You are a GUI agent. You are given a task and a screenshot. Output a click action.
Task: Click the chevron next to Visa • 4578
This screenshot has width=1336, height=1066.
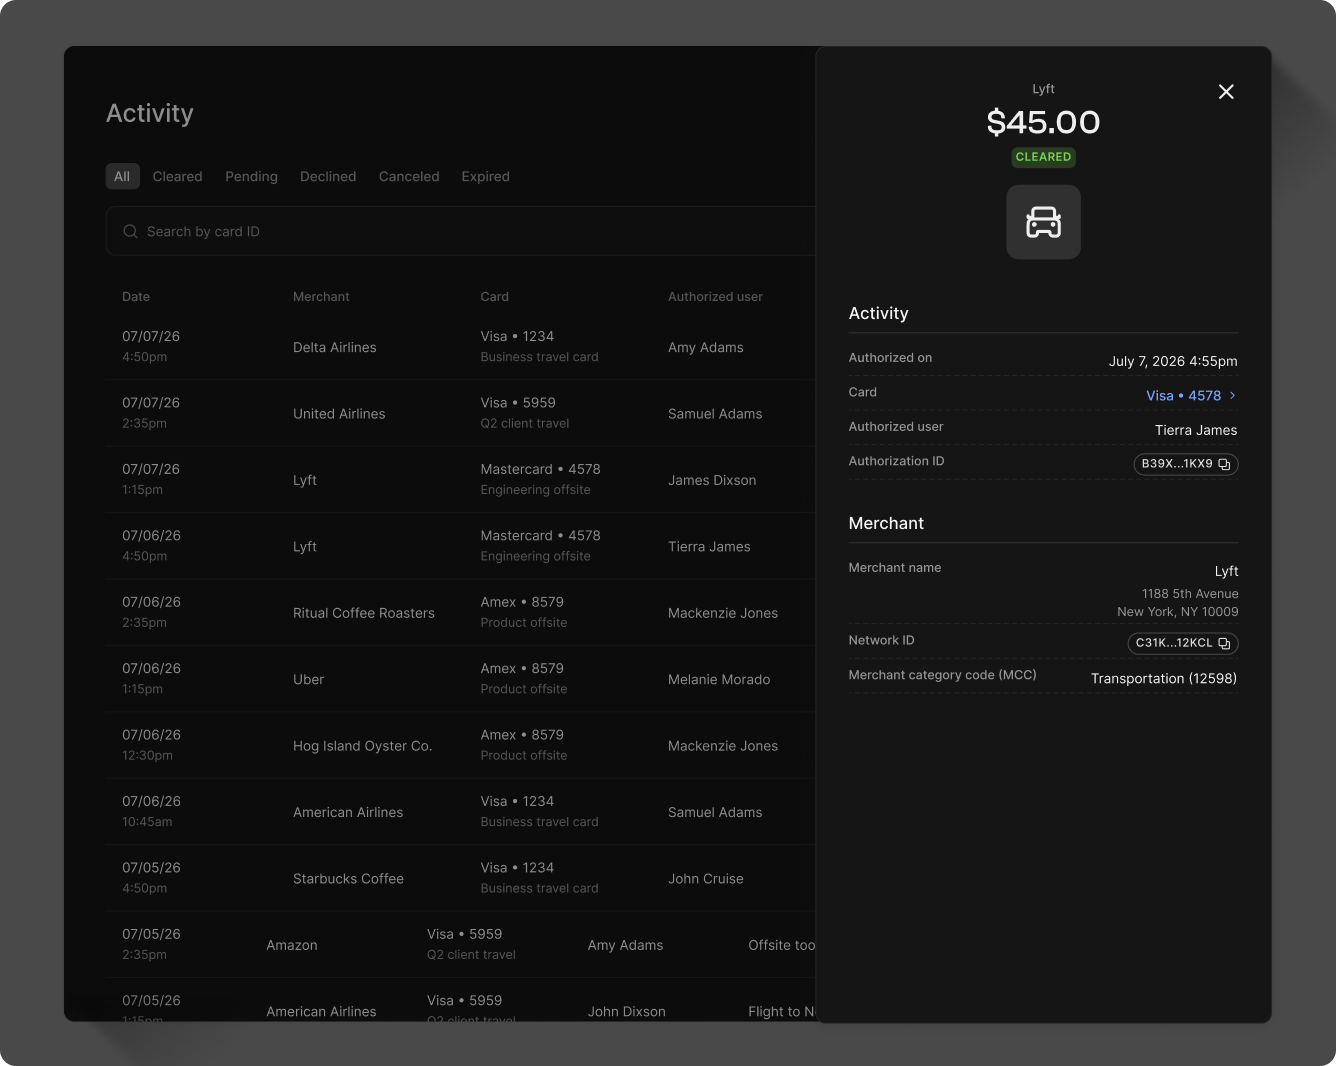pos(1232,396)
